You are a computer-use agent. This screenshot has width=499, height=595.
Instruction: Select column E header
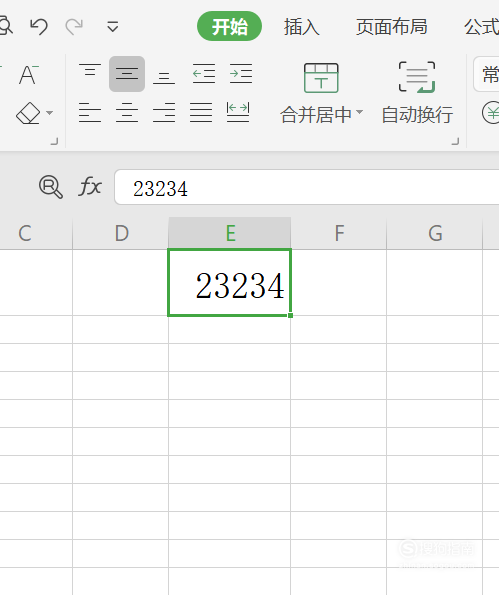coord(230,233)
